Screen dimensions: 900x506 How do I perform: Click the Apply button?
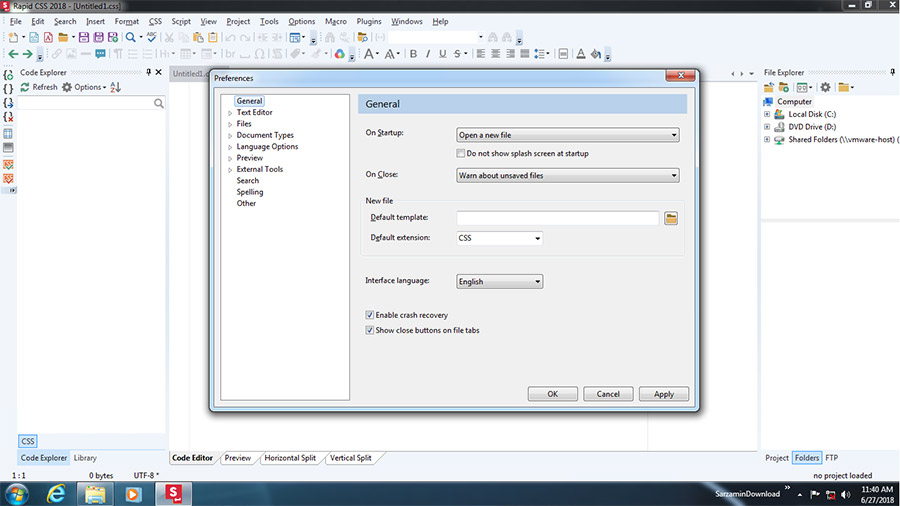point(664,394)
